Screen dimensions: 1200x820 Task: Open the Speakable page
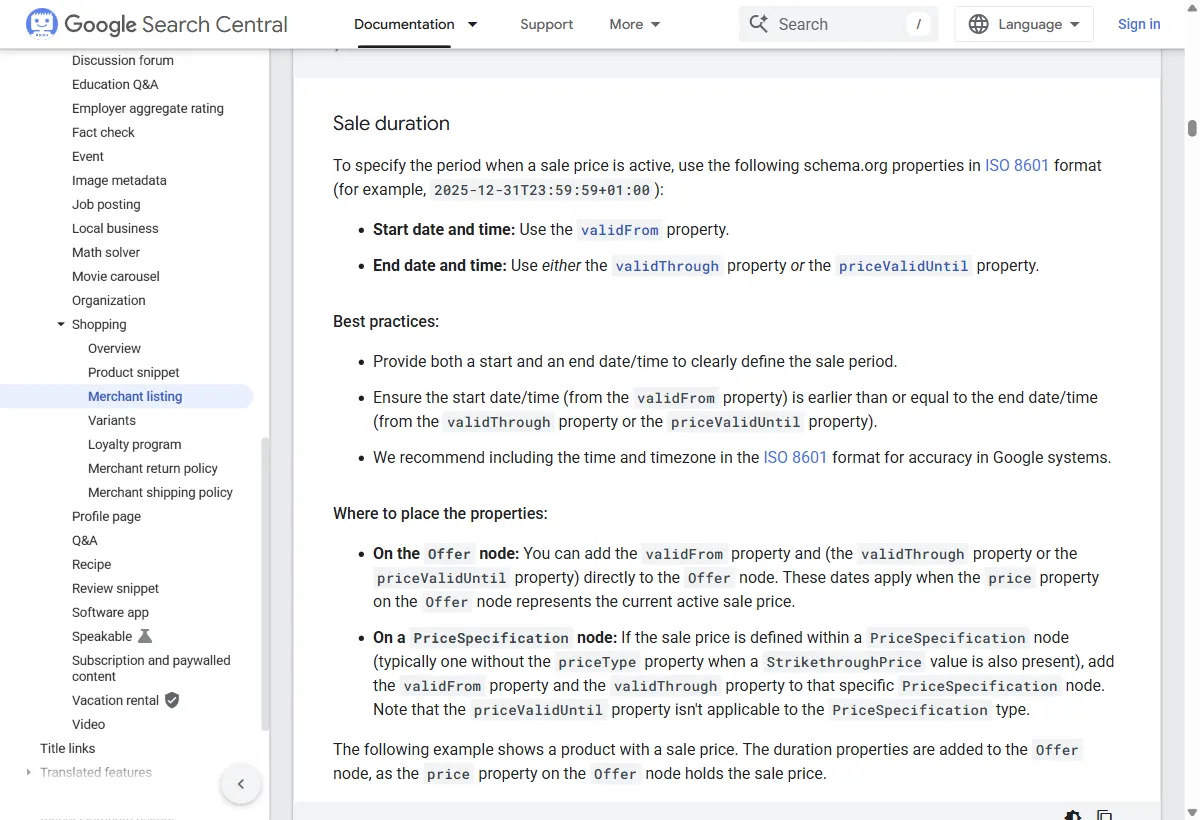102,636
